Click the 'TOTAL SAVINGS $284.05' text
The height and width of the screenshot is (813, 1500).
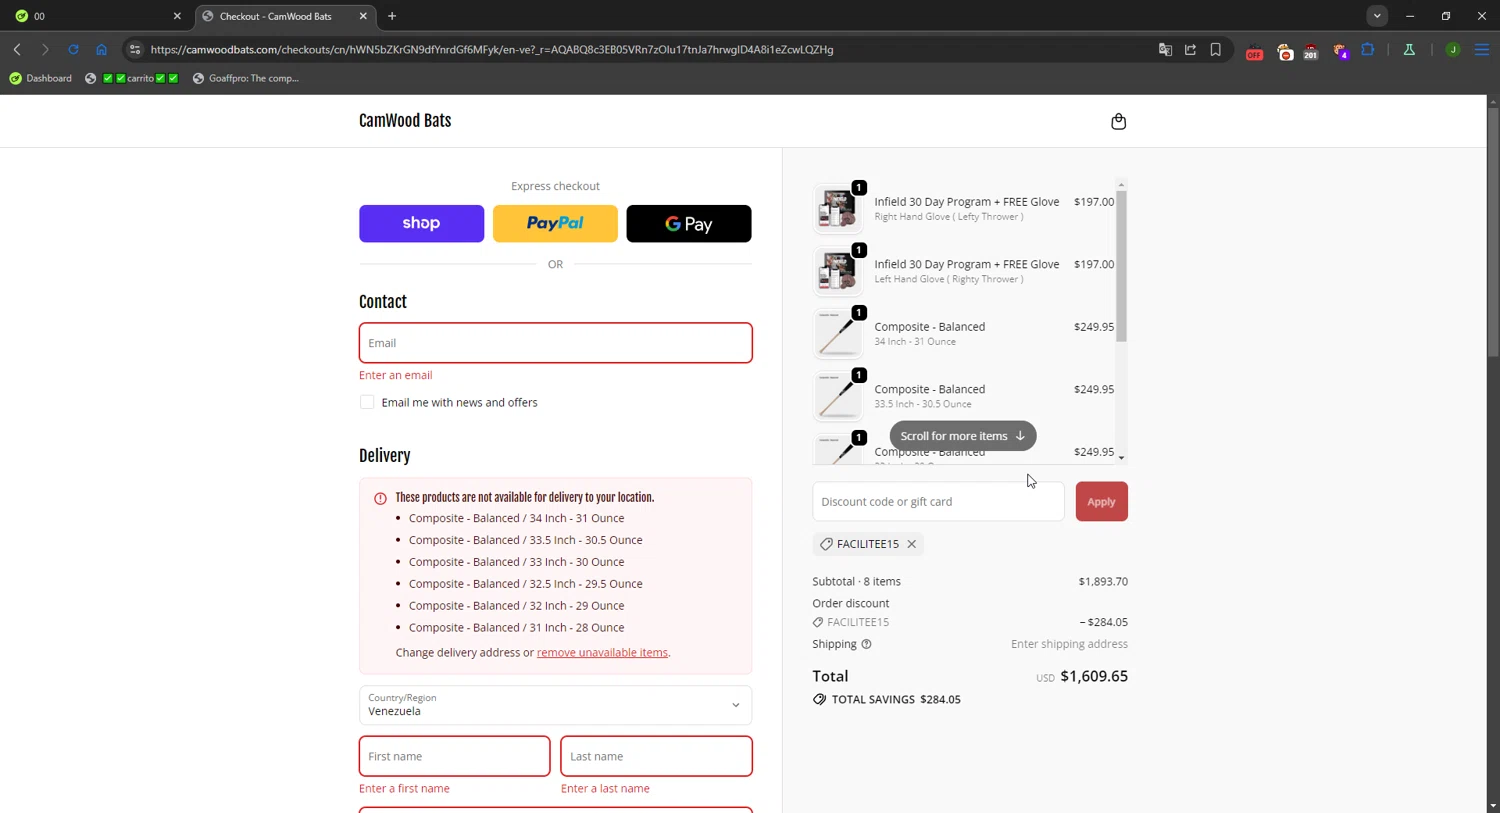tap(896, 699)
